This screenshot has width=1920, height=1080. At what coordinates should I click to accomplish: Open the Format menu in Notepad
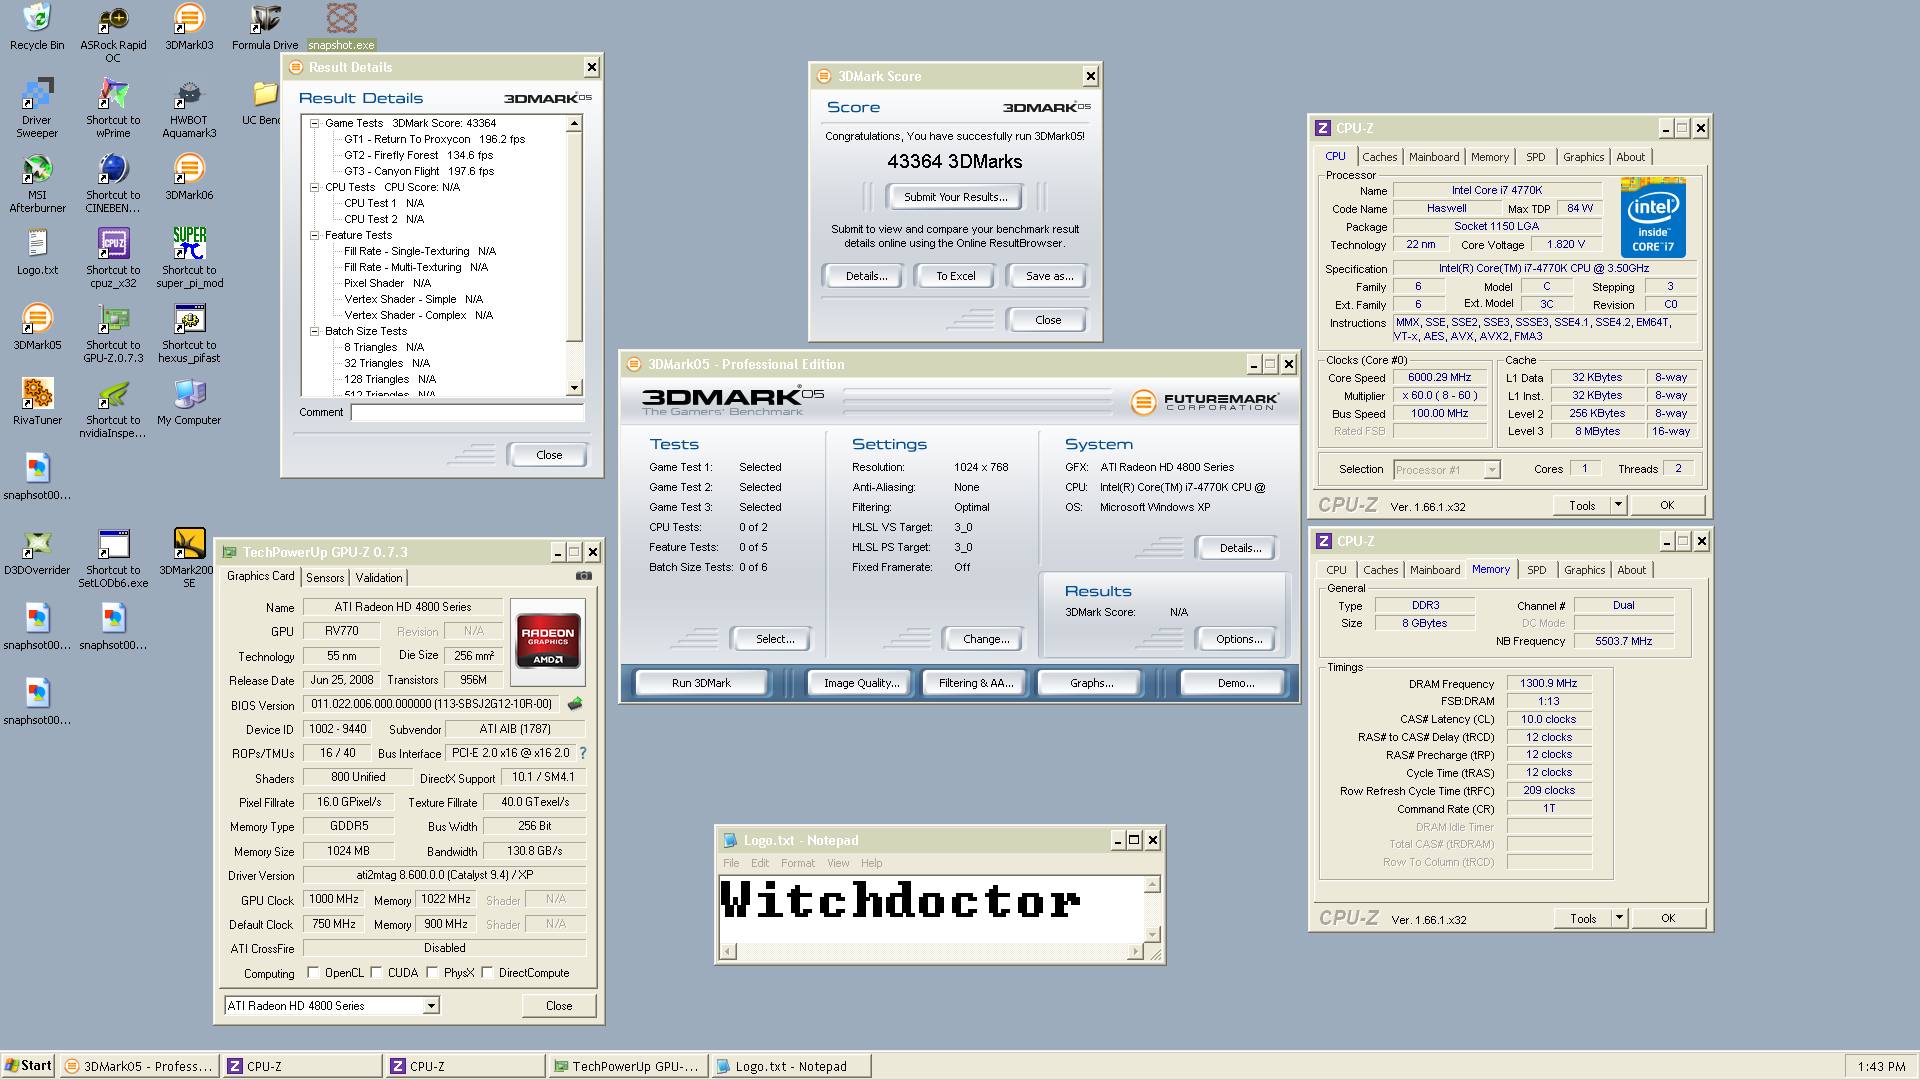point(798,863)
